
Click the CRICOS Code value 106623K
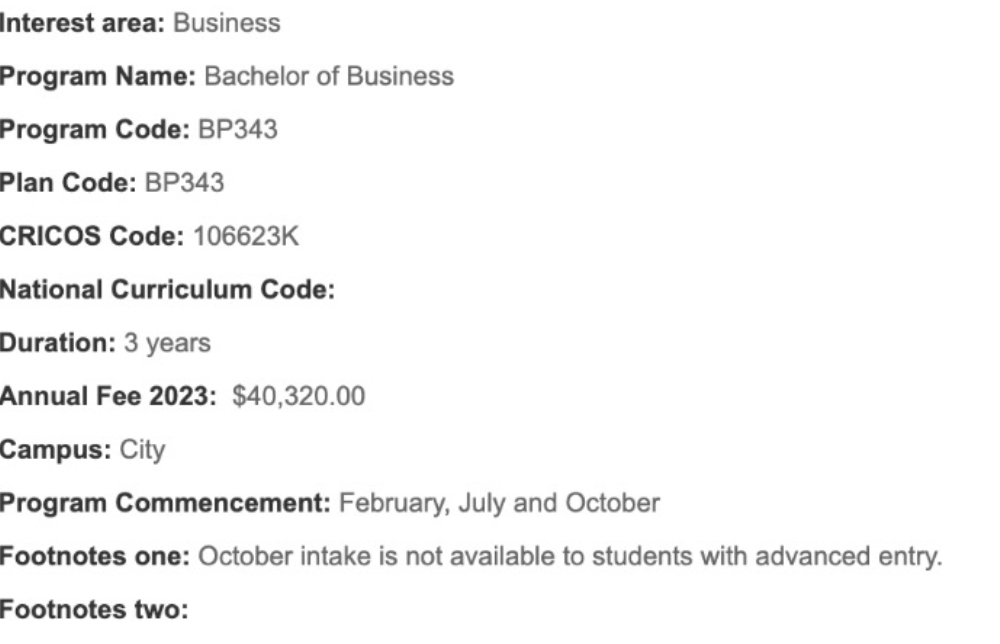246,237
